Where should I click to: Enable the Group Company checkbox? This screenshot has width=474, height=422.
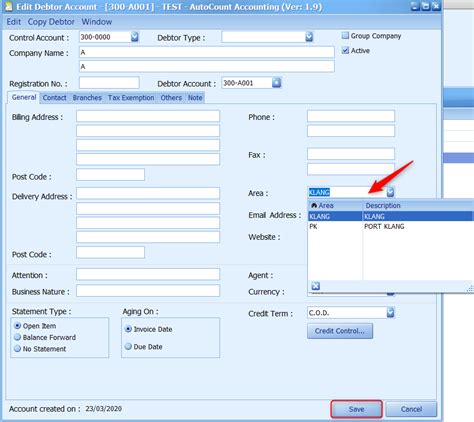pos(345,35)
